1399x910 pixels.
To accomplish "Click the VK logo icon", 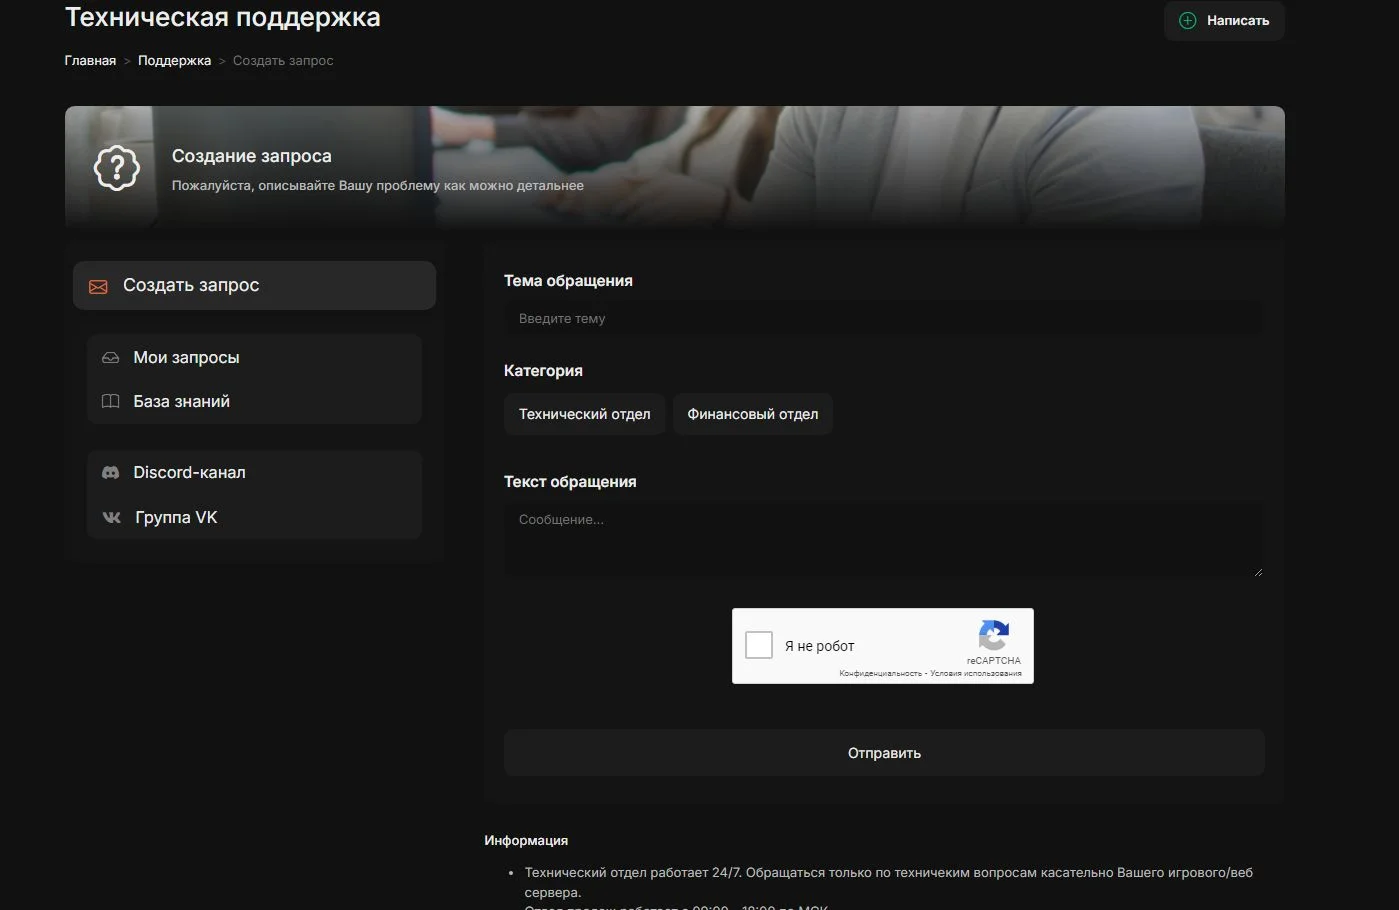I will click(x=112, y=518).
